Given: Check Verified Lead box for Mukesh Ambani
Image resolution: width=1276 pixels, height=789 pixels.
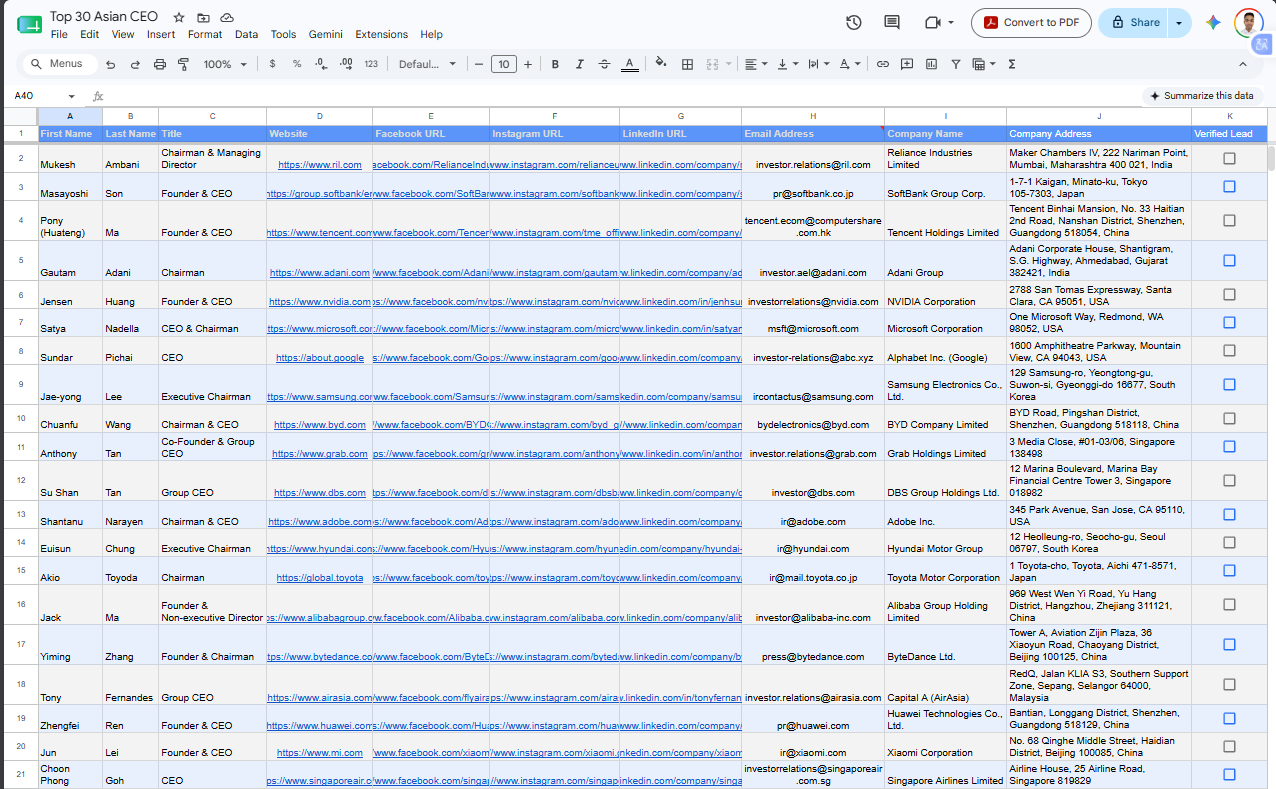Looking at the screenshot, I should (1229, 158).
